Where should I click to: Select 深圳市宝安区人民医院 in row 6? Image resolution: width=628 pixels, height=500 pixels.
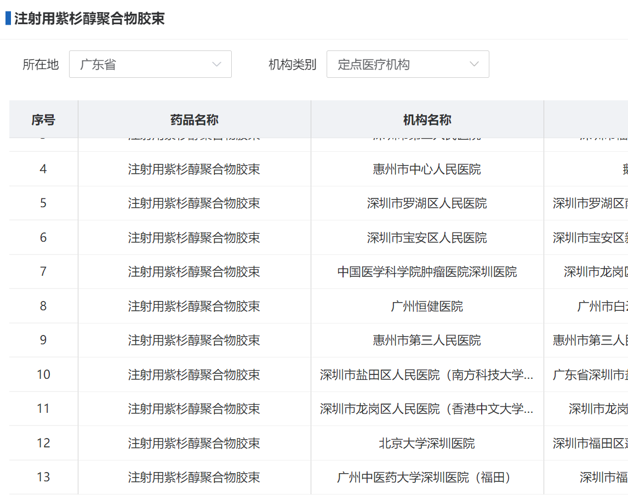[427, 238]
